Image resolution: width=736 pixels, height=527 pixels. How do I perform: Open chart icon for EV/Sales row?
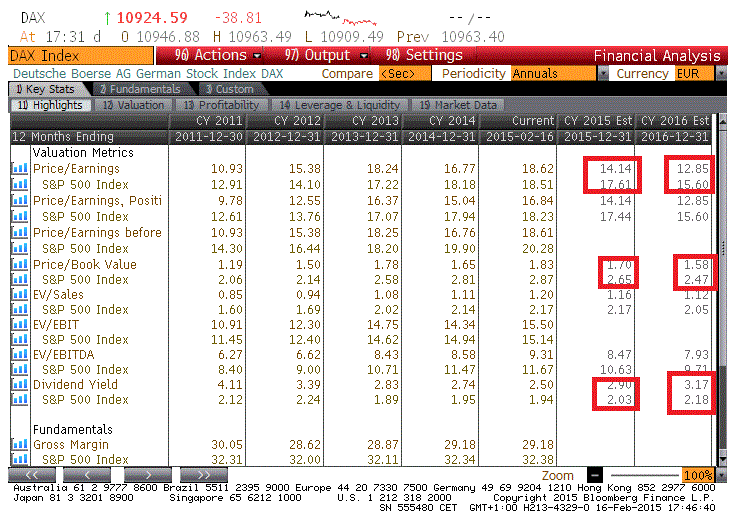(x=20, y=294)
